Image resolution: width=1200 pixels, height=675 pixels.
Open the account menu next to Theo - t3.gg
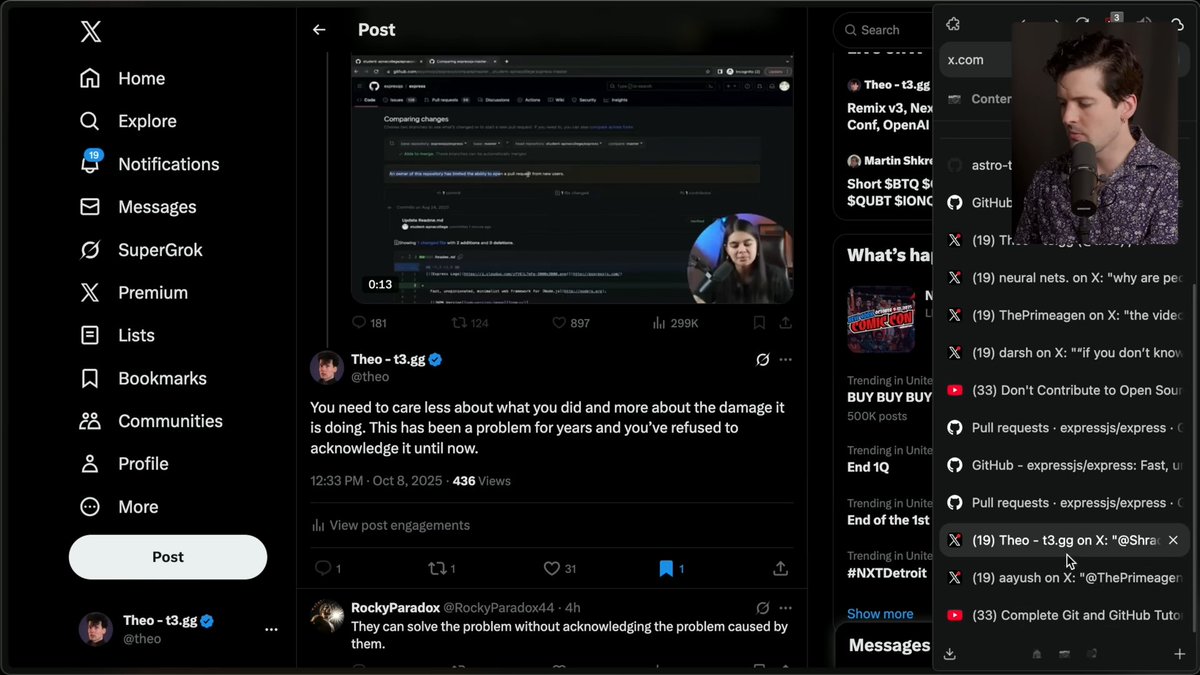pyautogui.click(x=271, y=628)
